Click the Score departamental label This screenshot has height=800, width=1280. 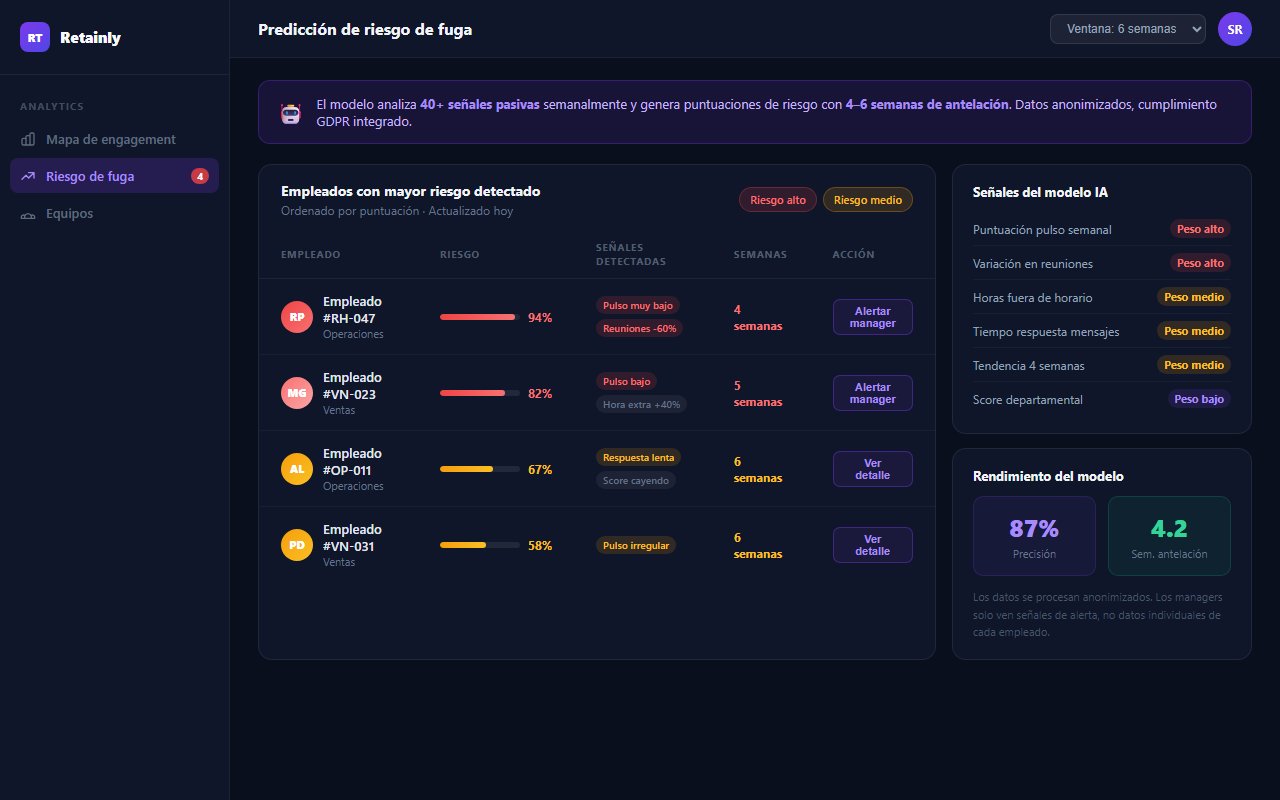(x=1028, y=400)
